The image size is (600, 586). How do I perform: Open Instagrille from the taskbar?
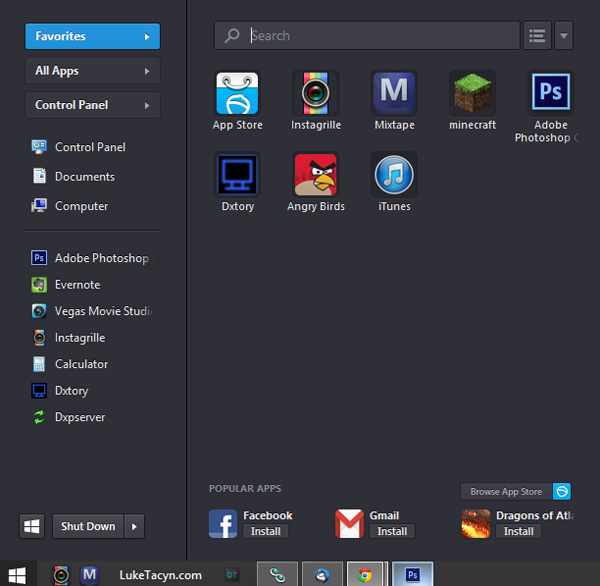[x=61, y=575]
